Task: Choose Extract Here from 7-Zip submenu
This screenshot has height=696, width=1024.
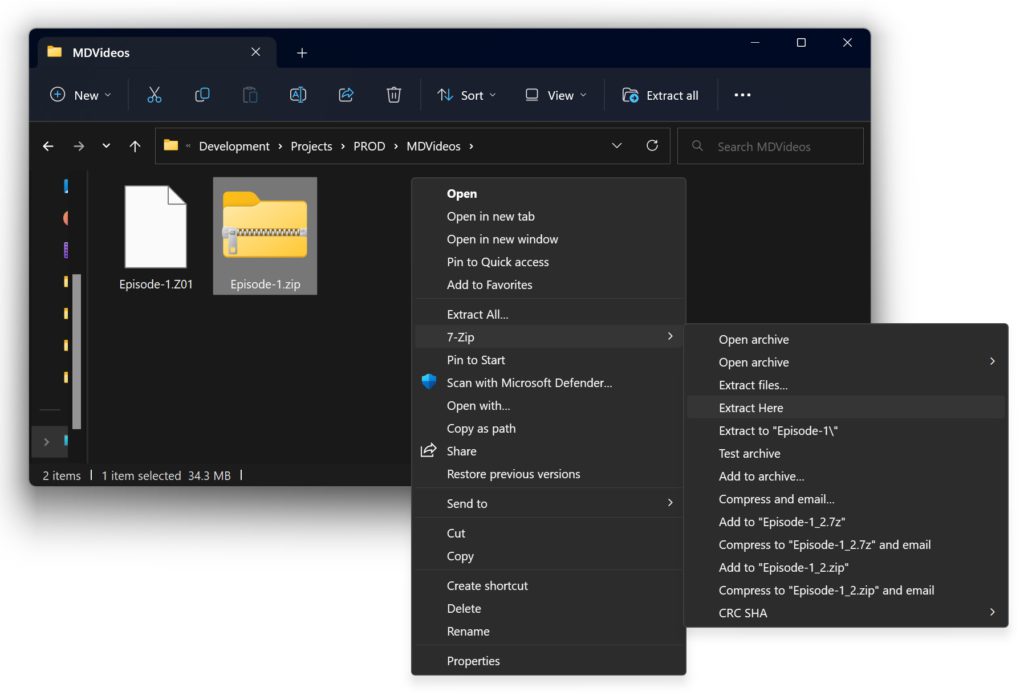Action: [x=751, y=408]
